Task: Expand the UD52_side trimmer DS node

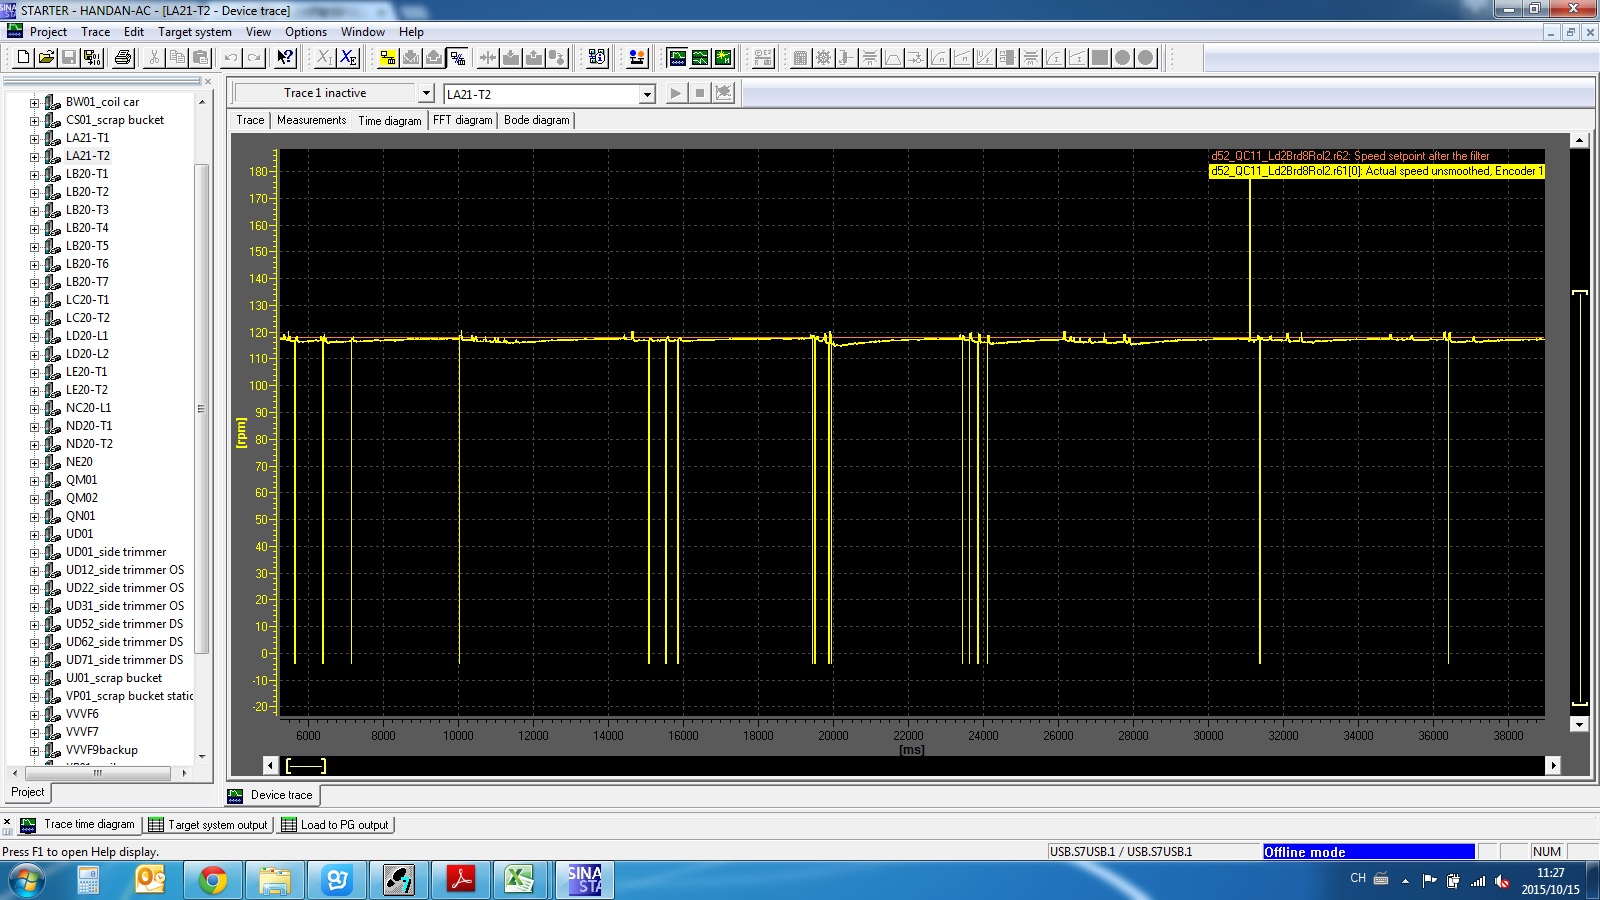Action: [34, 625]
